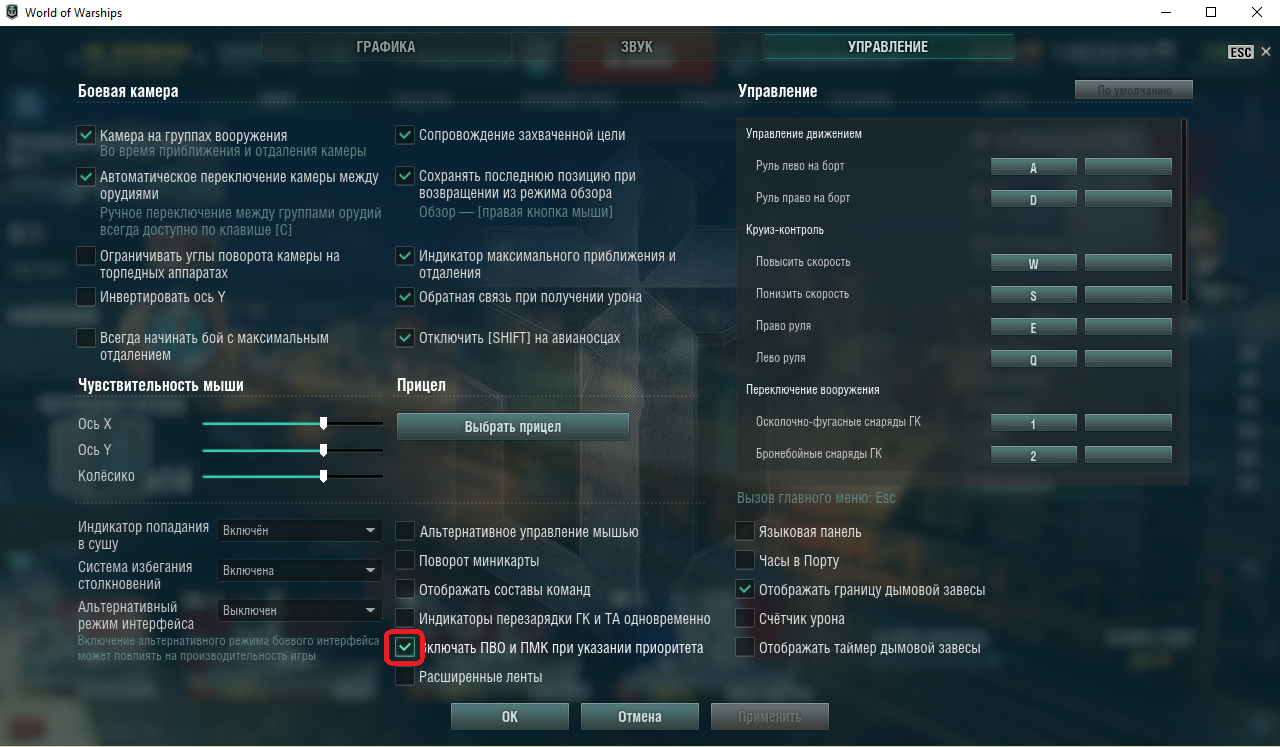
Task: Enable the Инвертировать ось Y checkbox
Action: [x=86, y=297]
